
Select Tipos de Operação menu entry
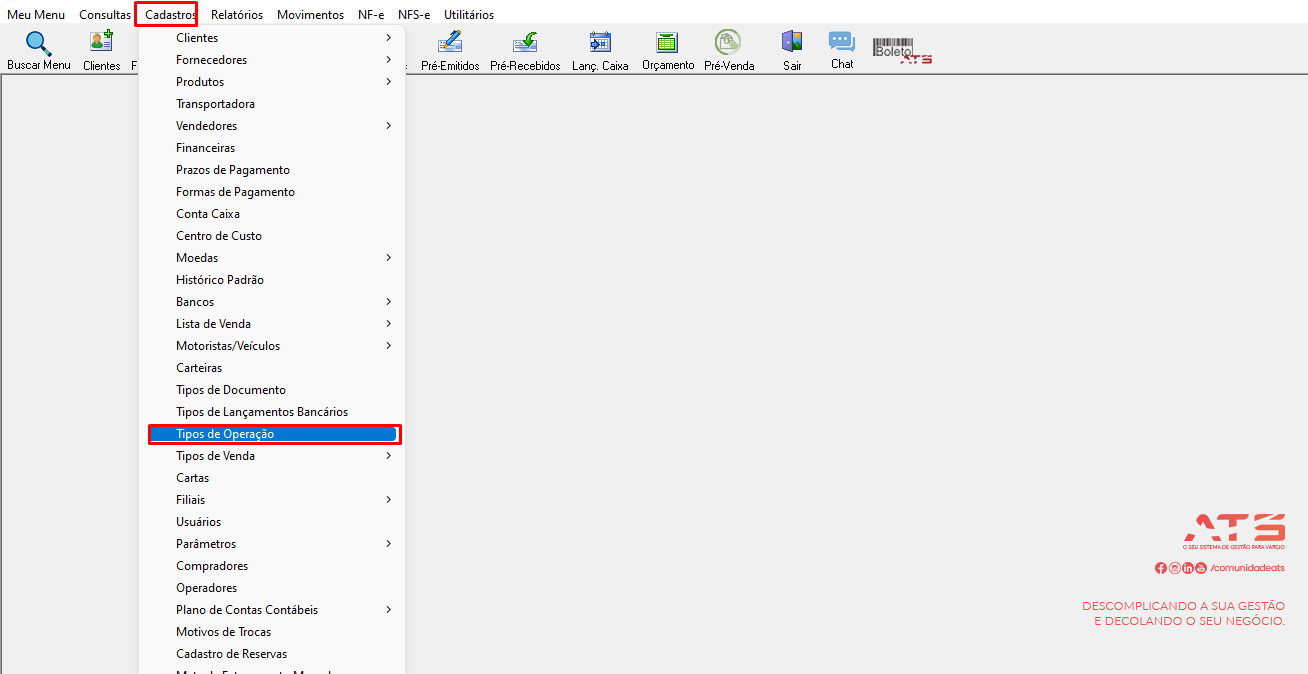[274, 434]
